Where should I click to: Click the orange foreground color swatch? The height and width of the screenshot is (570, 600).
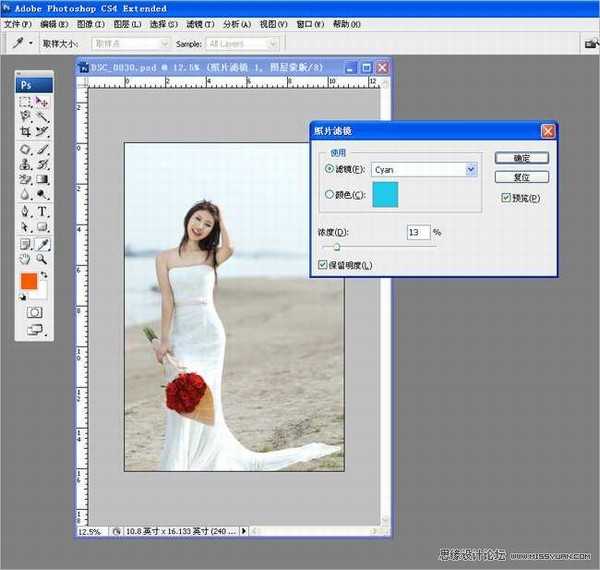[x=29, y=282]
